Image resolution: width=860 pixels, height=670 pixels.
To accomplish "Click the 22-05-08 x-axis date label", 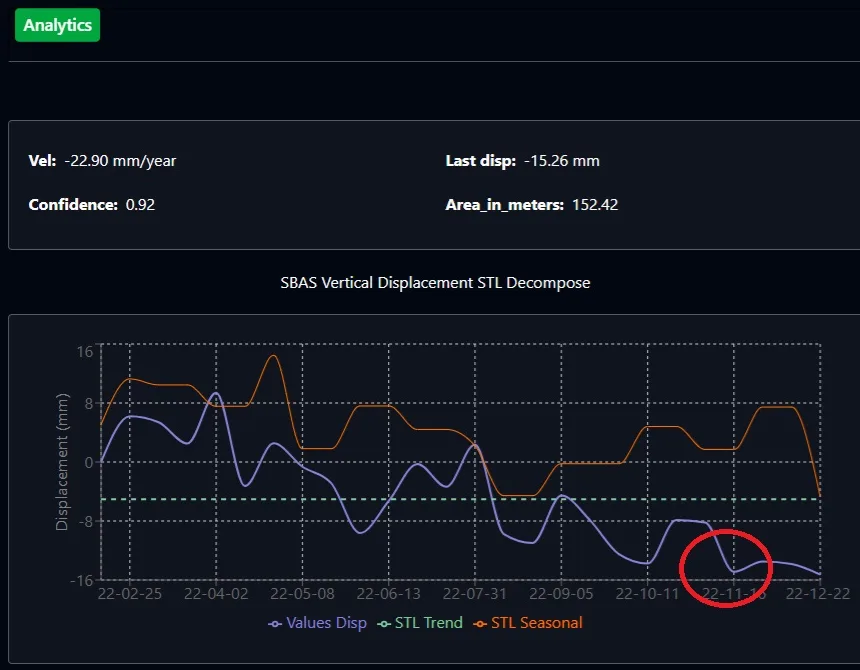I will click(x=302, y=594).
